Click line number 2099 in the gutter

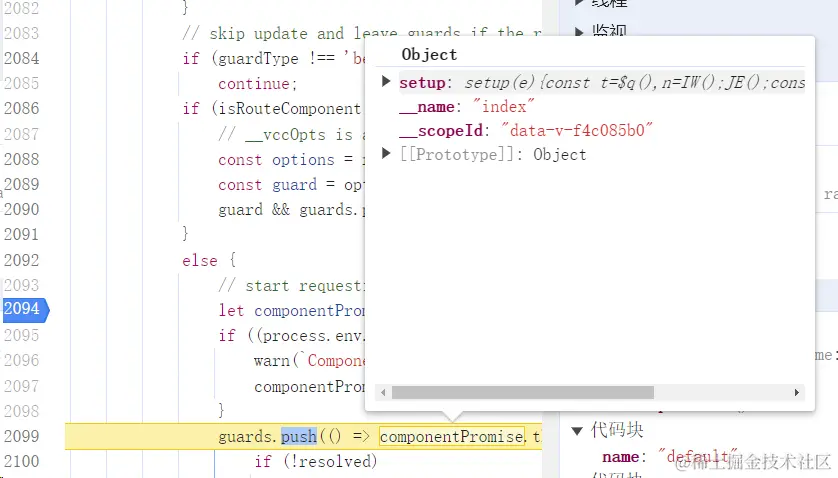21,436
